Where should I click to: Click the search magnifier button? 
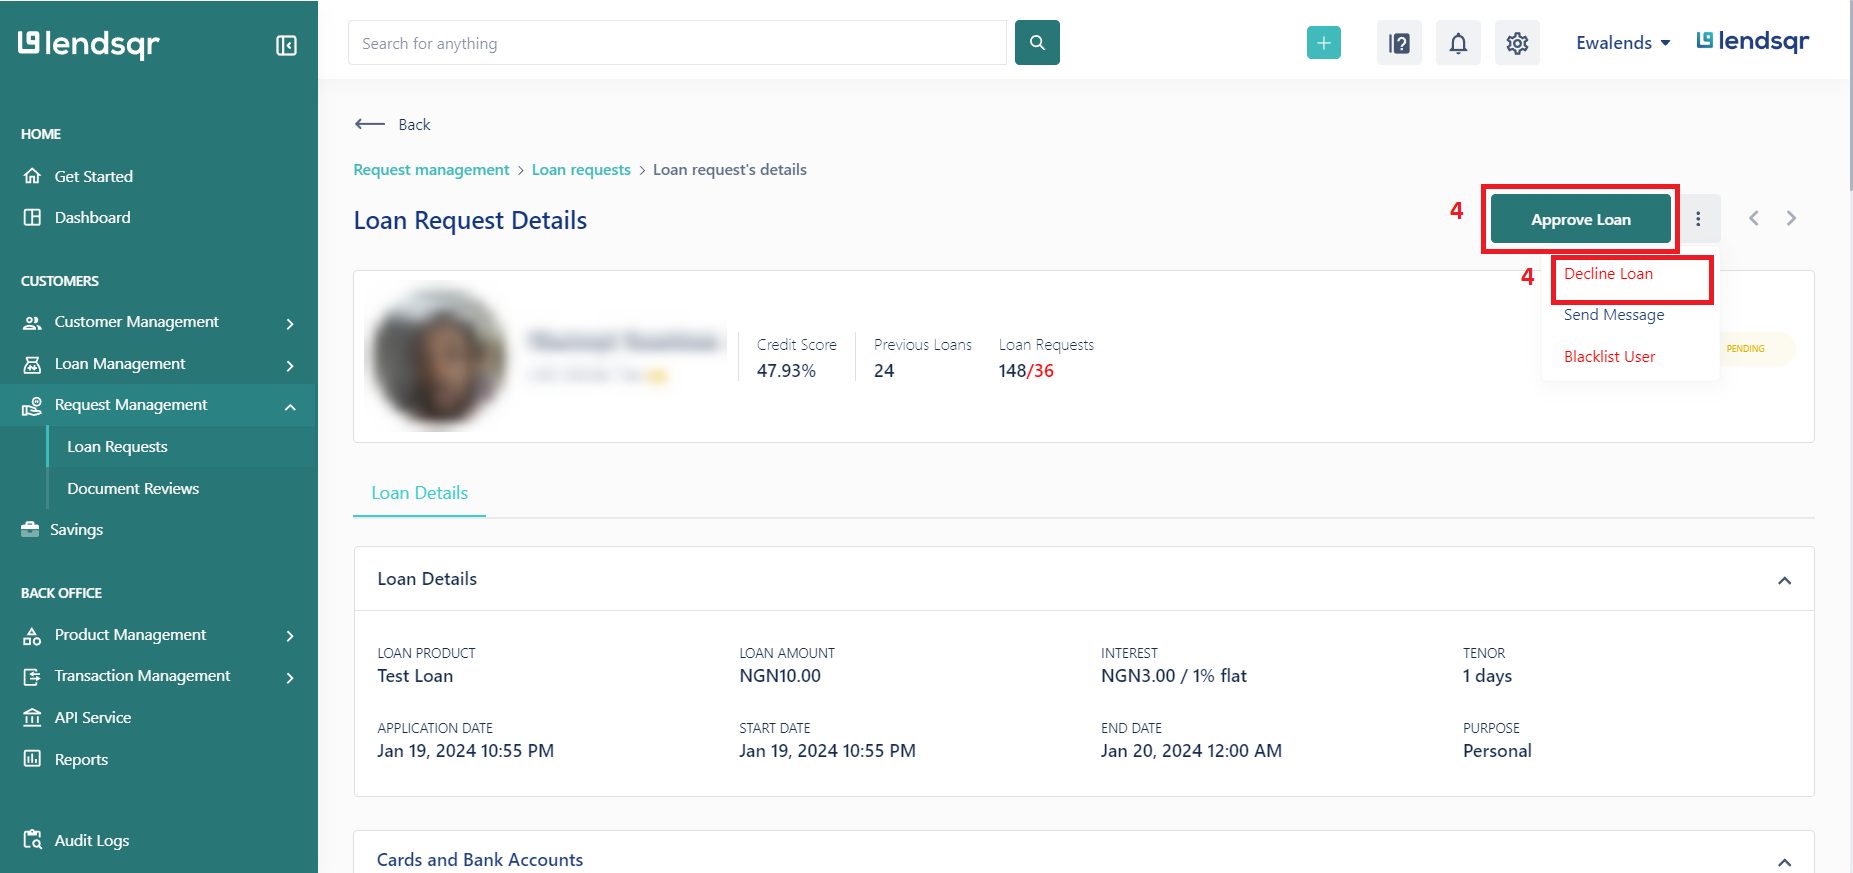pos(1037,43)
